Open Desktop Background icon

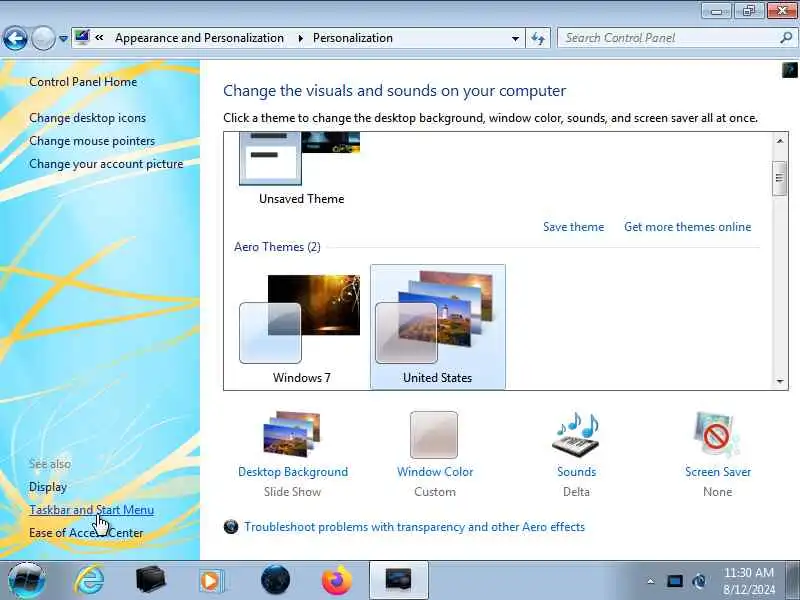(x=292, y=434)
